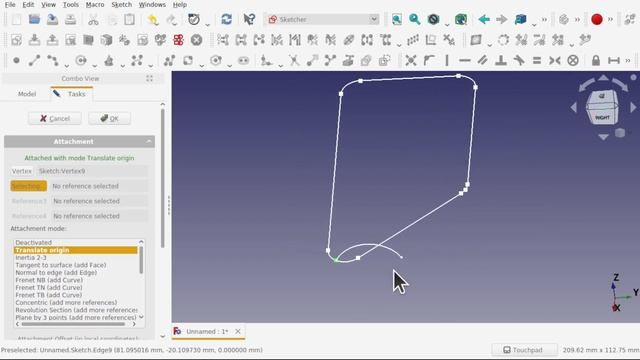Apply the Perpendicular constraint
This screenshot has width=640, height=360.
[x=501, y=60]
